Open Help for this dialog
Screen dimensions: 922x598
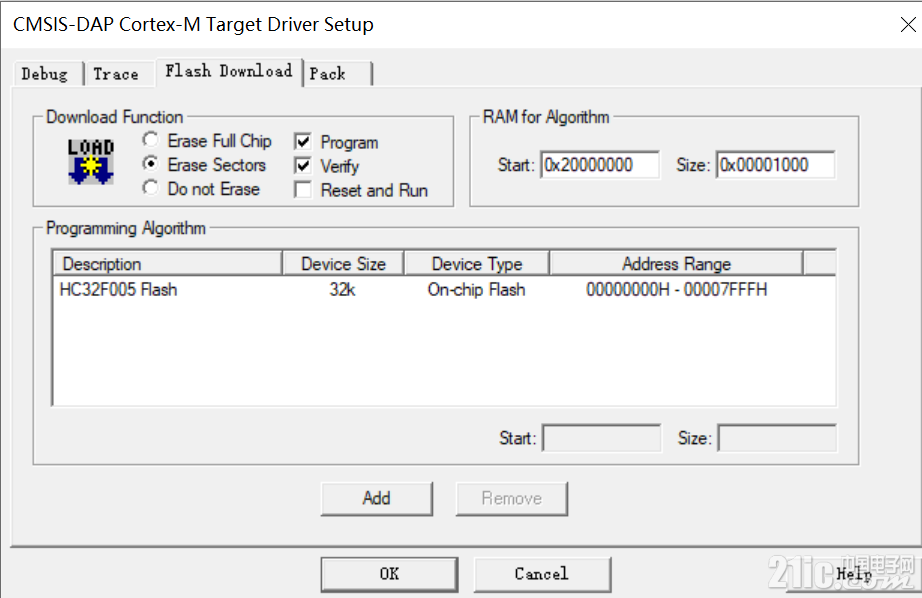854,574
